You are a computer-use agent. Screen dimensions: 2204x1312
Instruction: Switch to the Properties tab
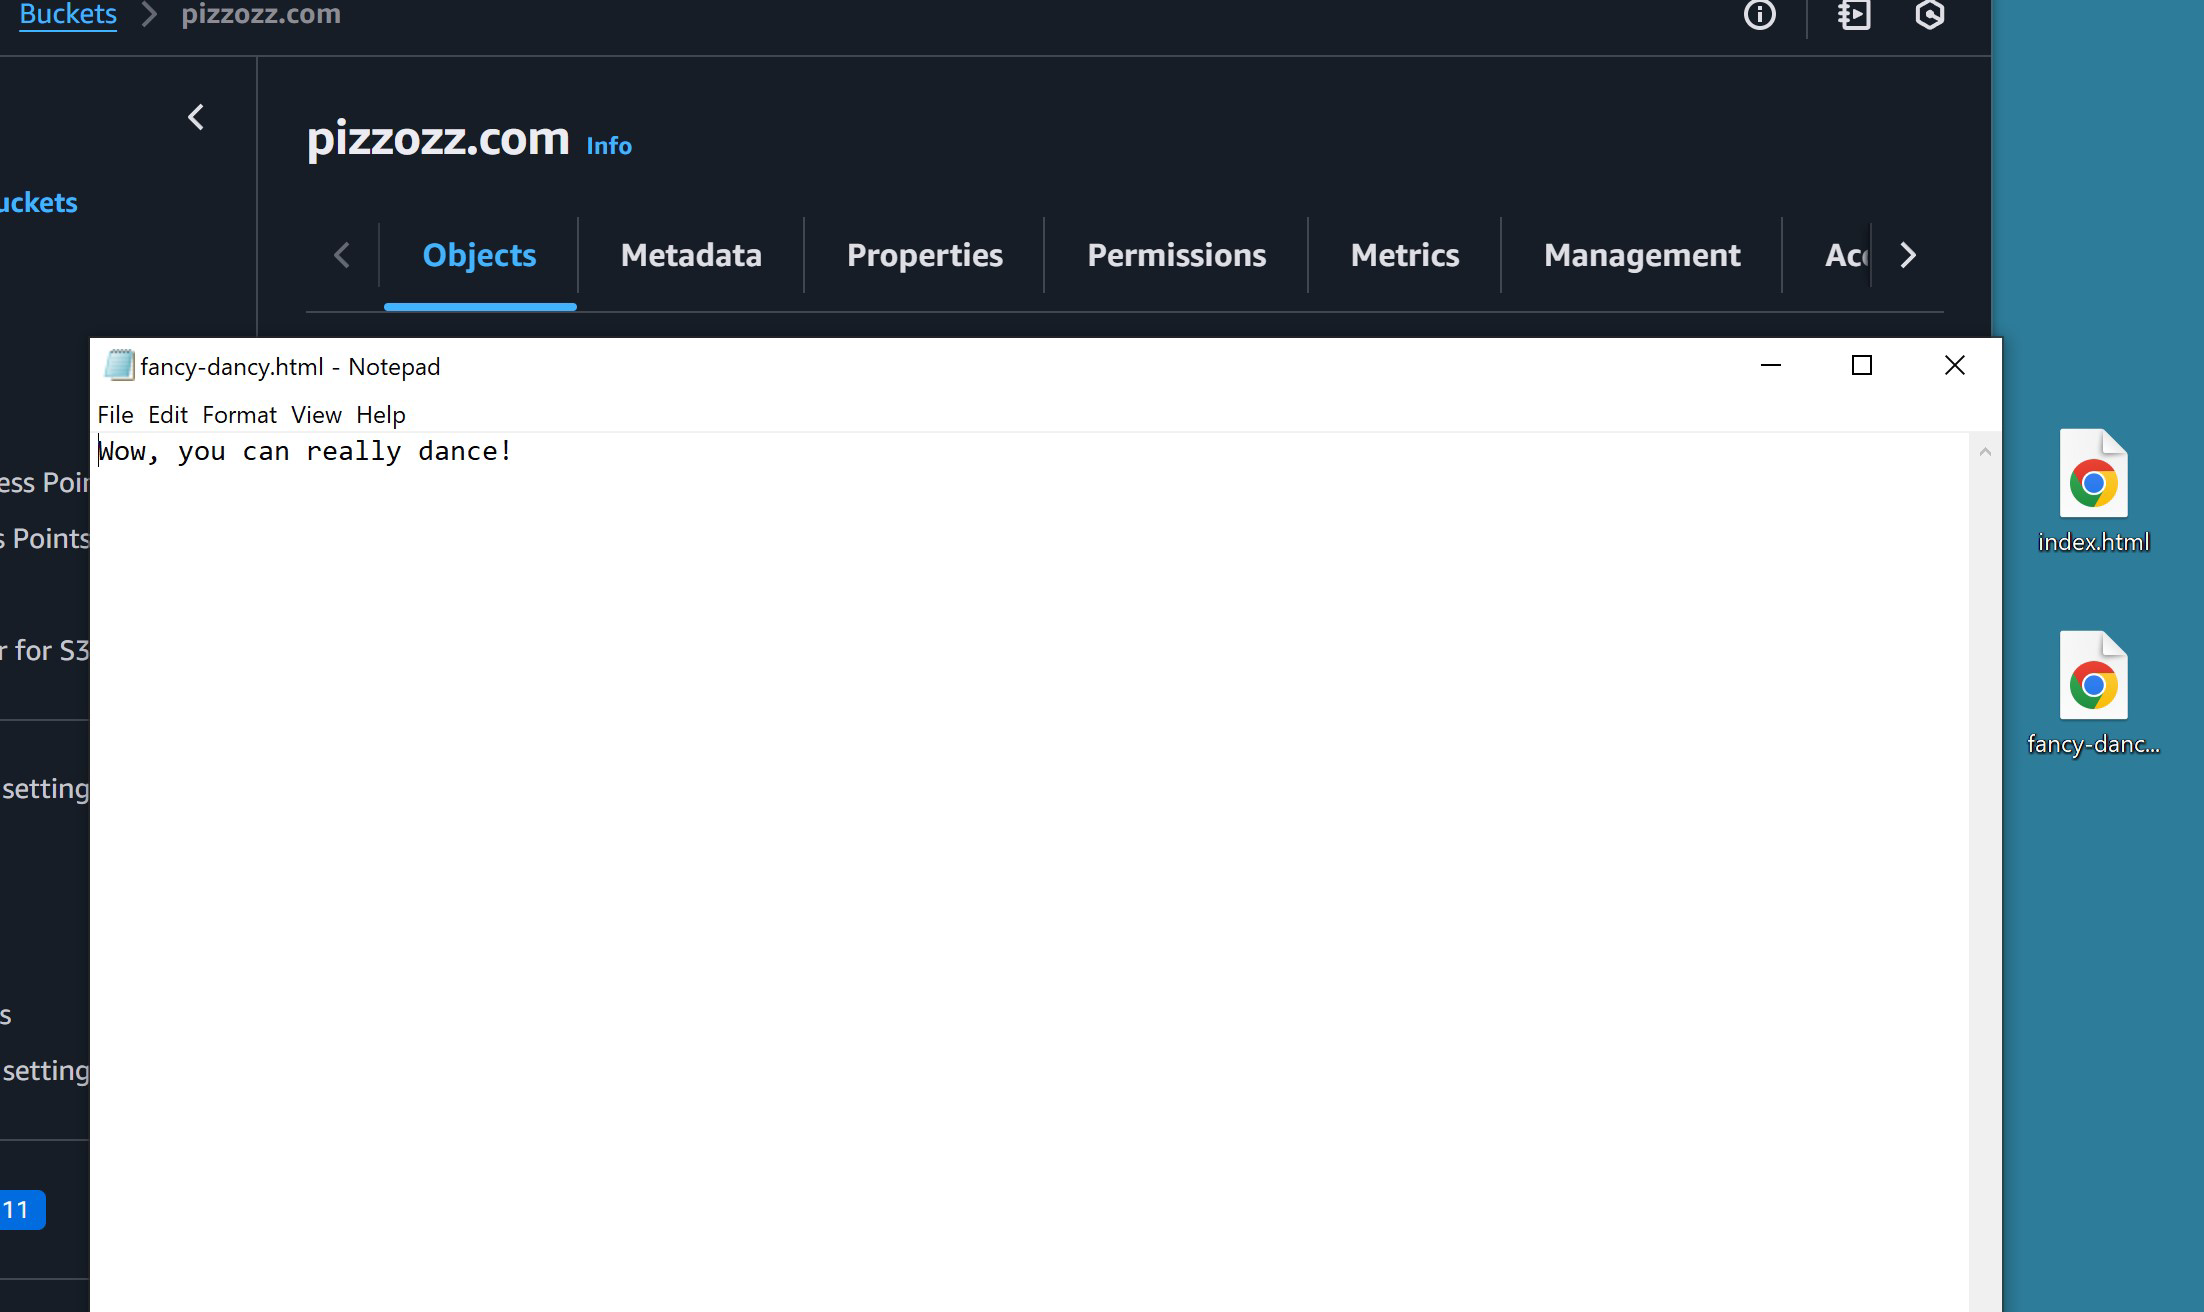tap(924, 255)
